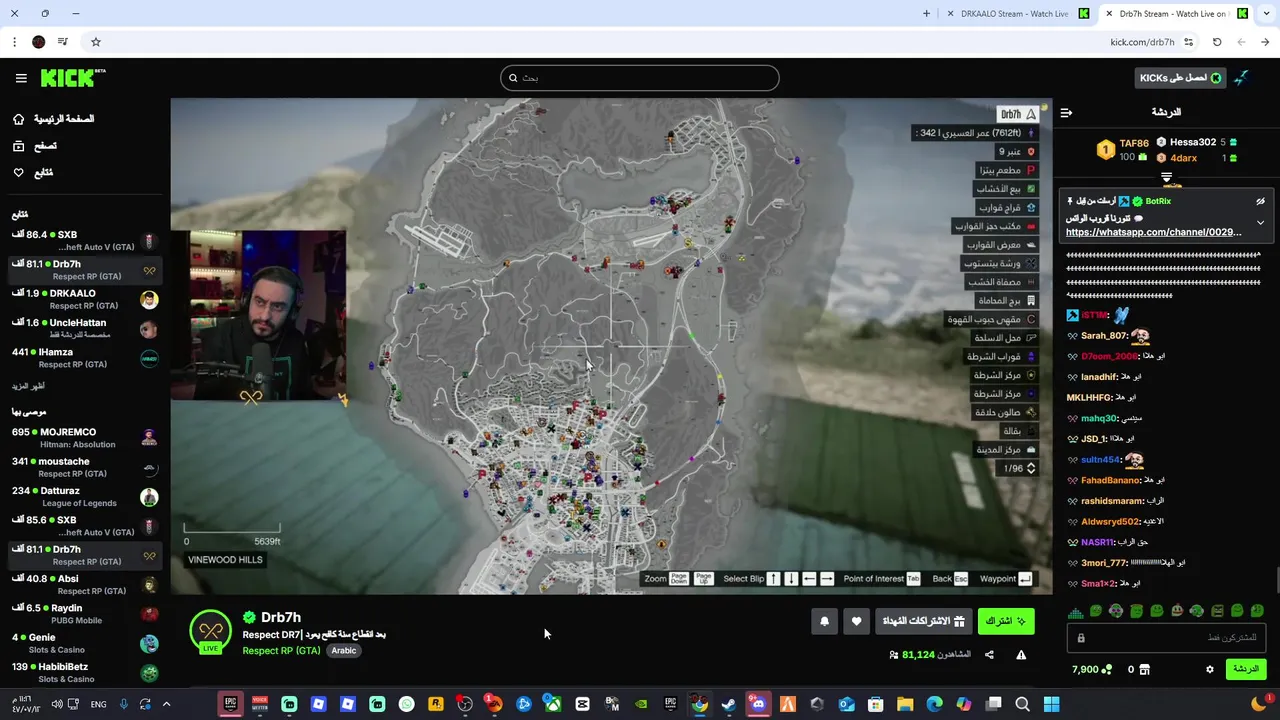Click the share stream icon
Viewport: 1280px width, 720px height.
(x=989, y=655)
